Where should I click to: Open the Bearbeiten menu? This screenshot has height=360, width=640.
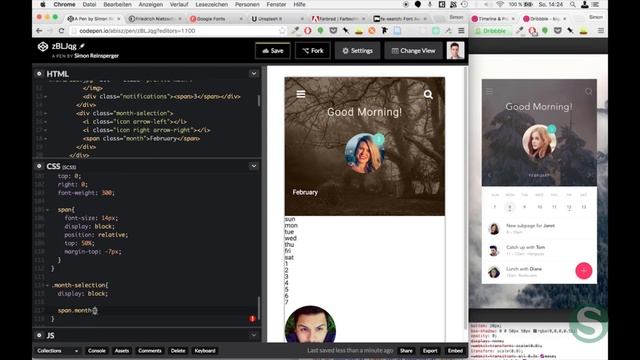pyautogui.click(x=118, y=4)
